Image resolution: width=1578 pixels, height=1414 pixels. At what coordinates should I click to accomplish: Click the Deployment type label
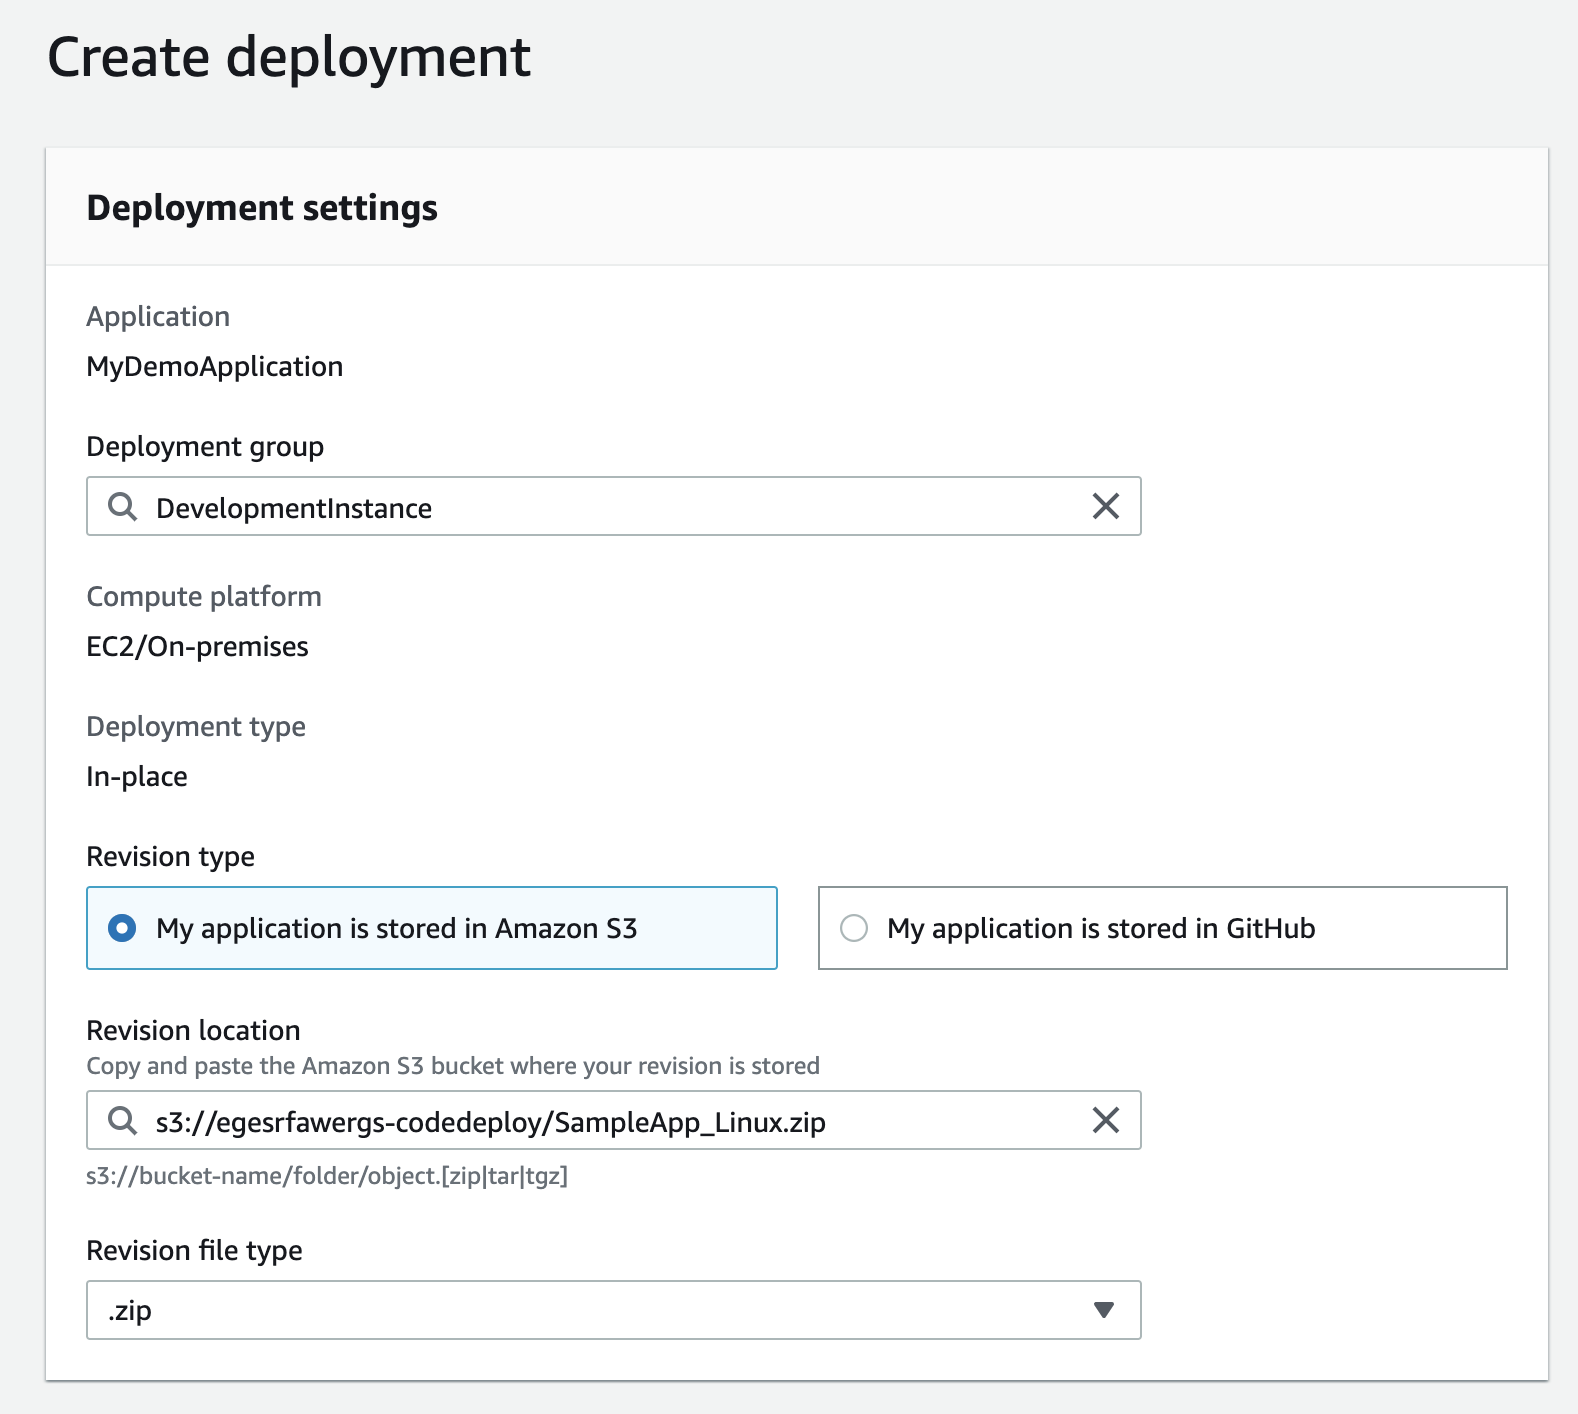tap(196, 727)
